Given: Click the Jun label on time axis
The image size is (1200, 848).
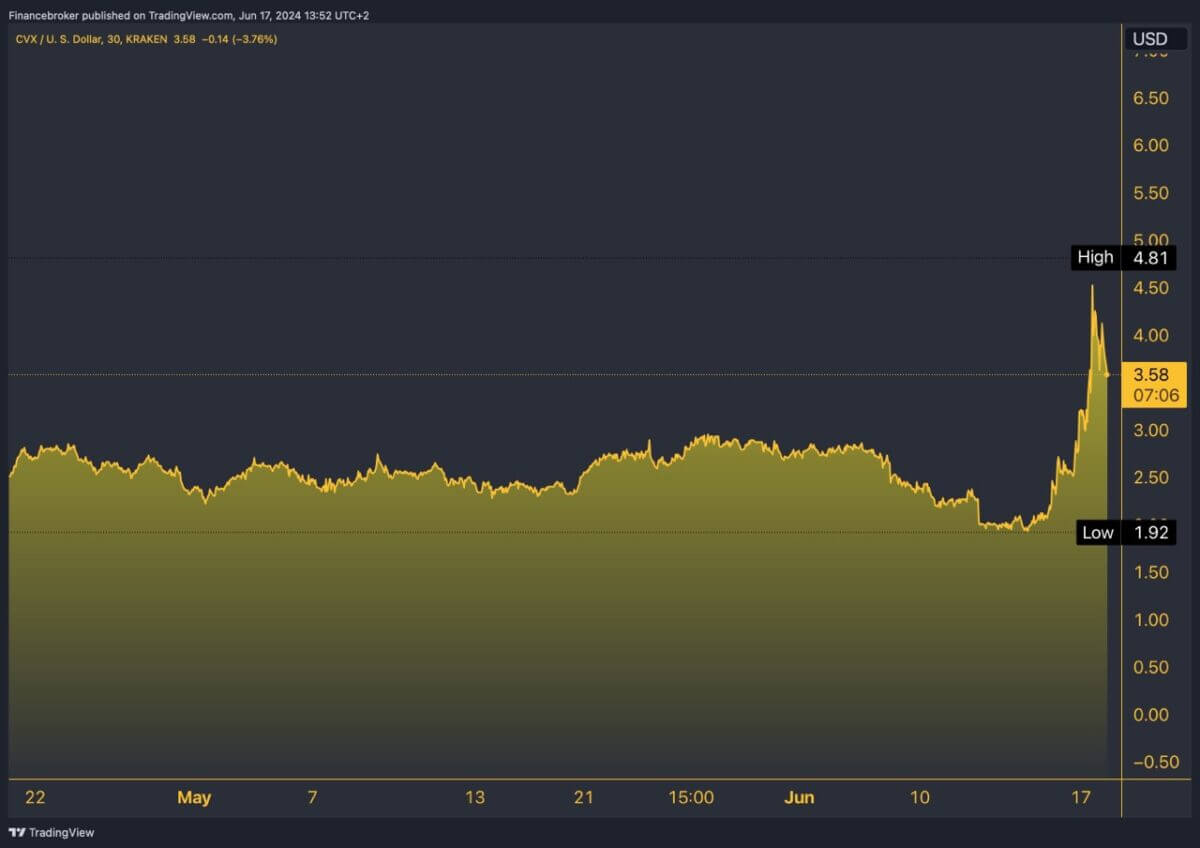Looking at the screenshot, I should [x=799, y=797].
